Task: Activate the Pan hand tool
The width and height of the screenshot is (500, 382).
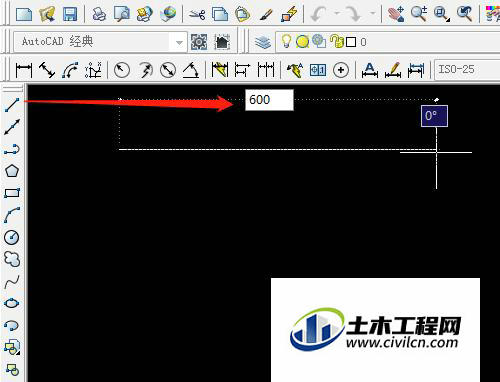Action: click(x=396, y=14)
